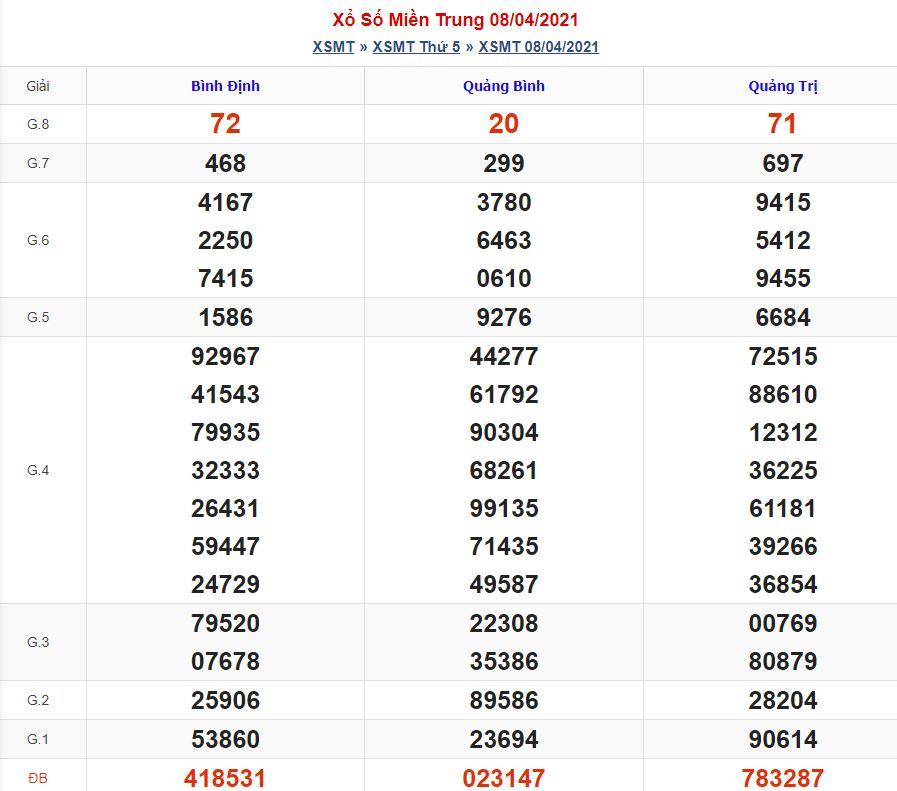Click G.5 number 1586
This screenshot has width=897, height=791.
(225, 317)
